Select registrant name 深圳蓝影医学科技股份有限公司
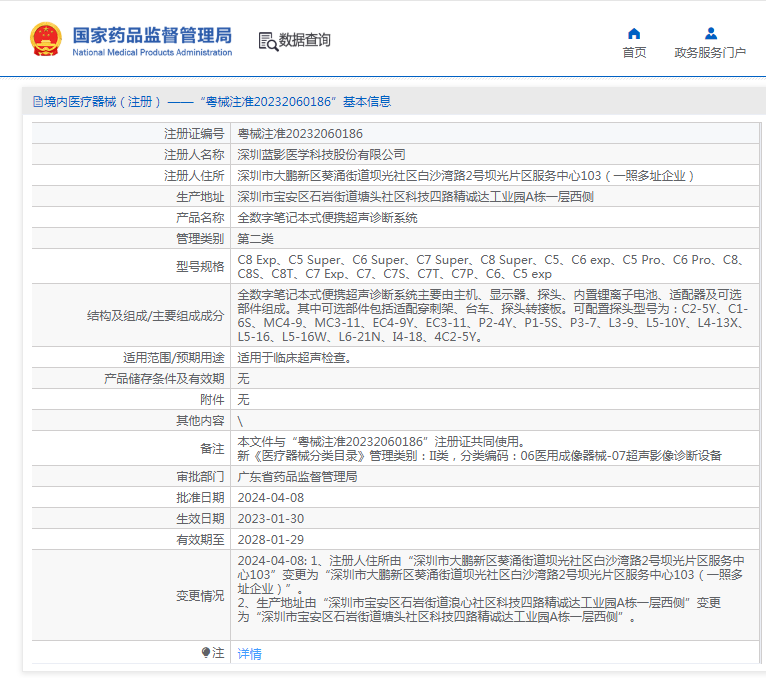 tap(321, 155)
